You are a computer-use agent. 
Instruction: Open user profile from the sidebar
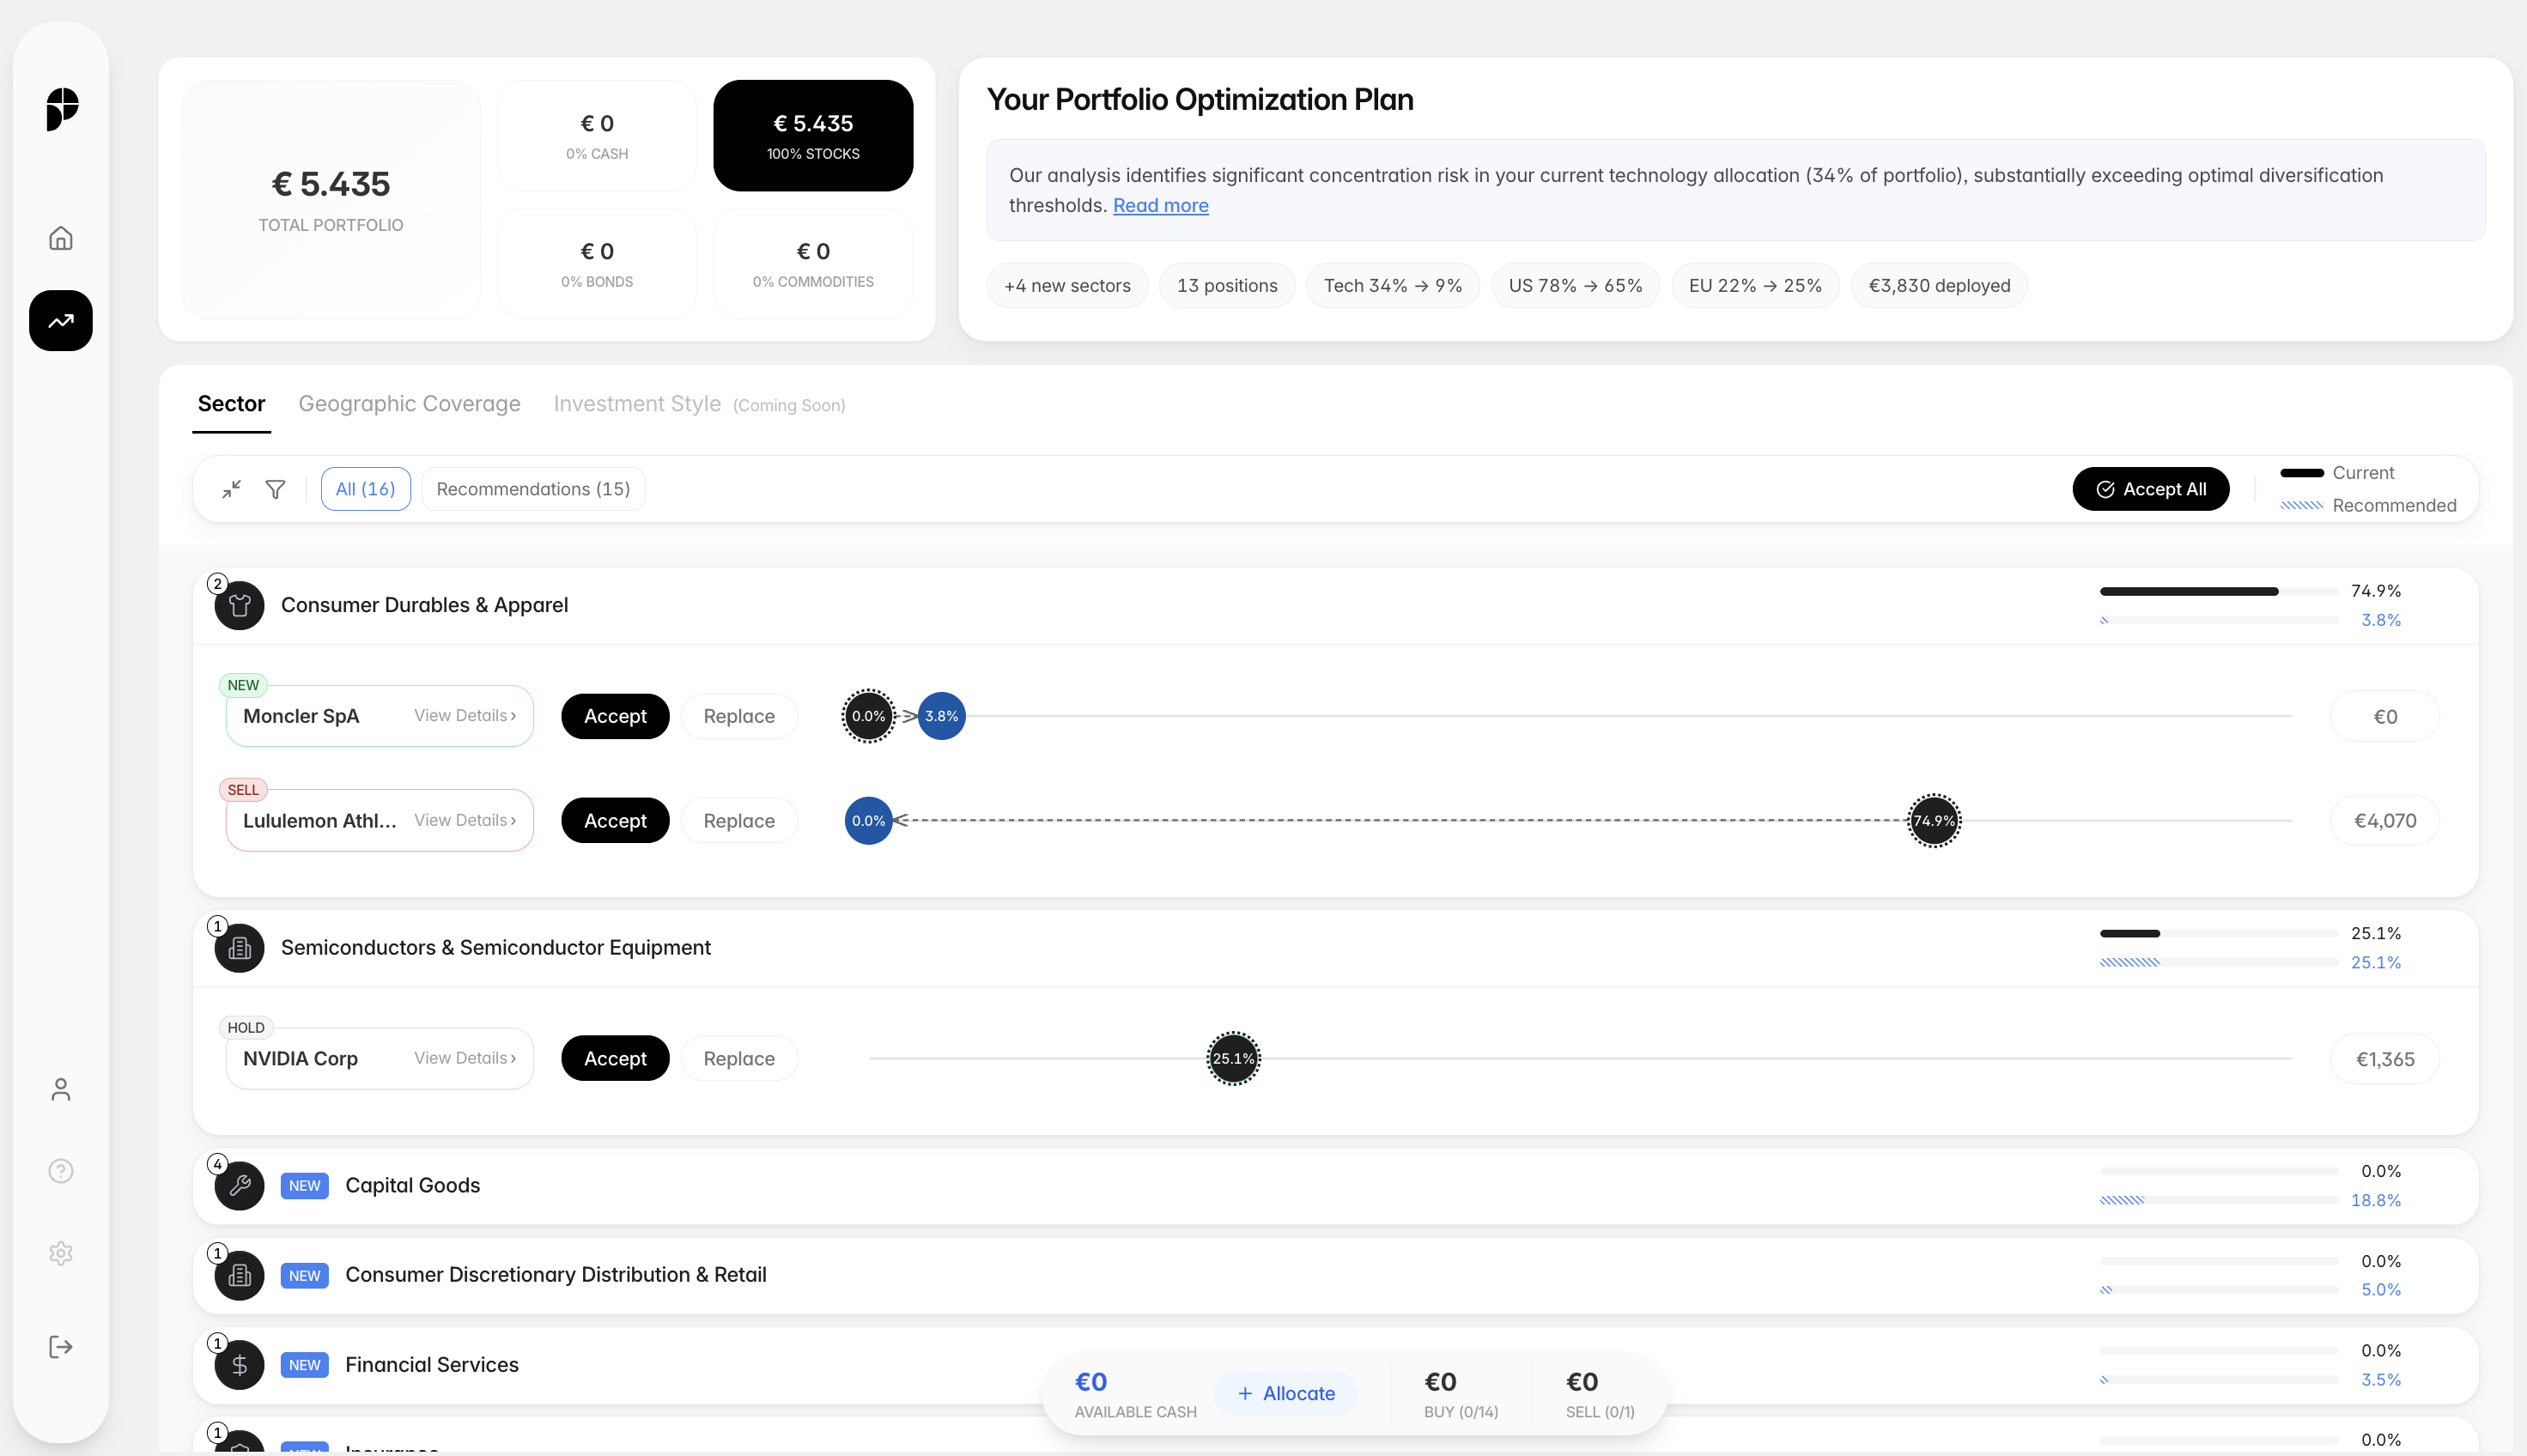coord(60,1089)
